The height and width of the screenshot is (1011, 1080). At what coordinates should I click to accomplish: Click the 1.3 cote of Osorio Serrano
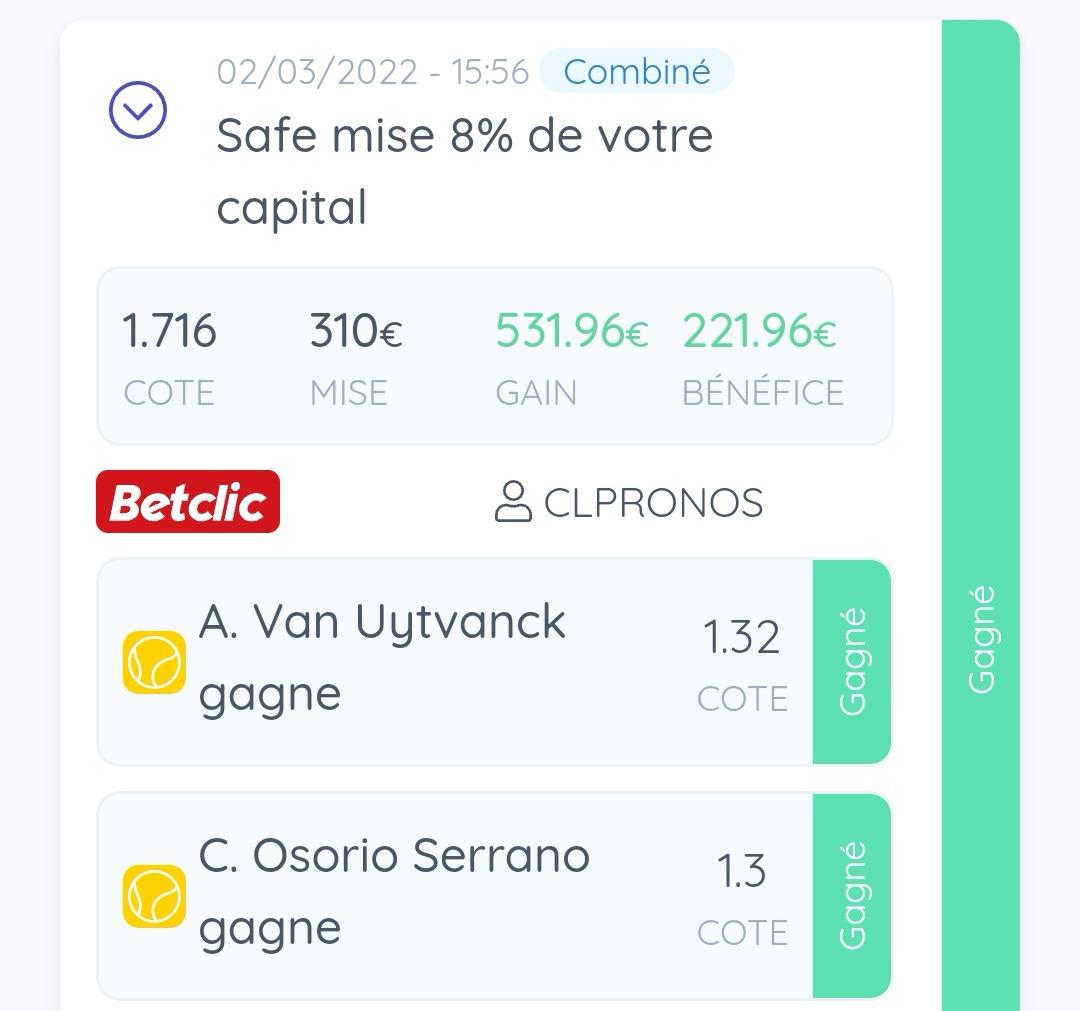[x=742, y=871]
